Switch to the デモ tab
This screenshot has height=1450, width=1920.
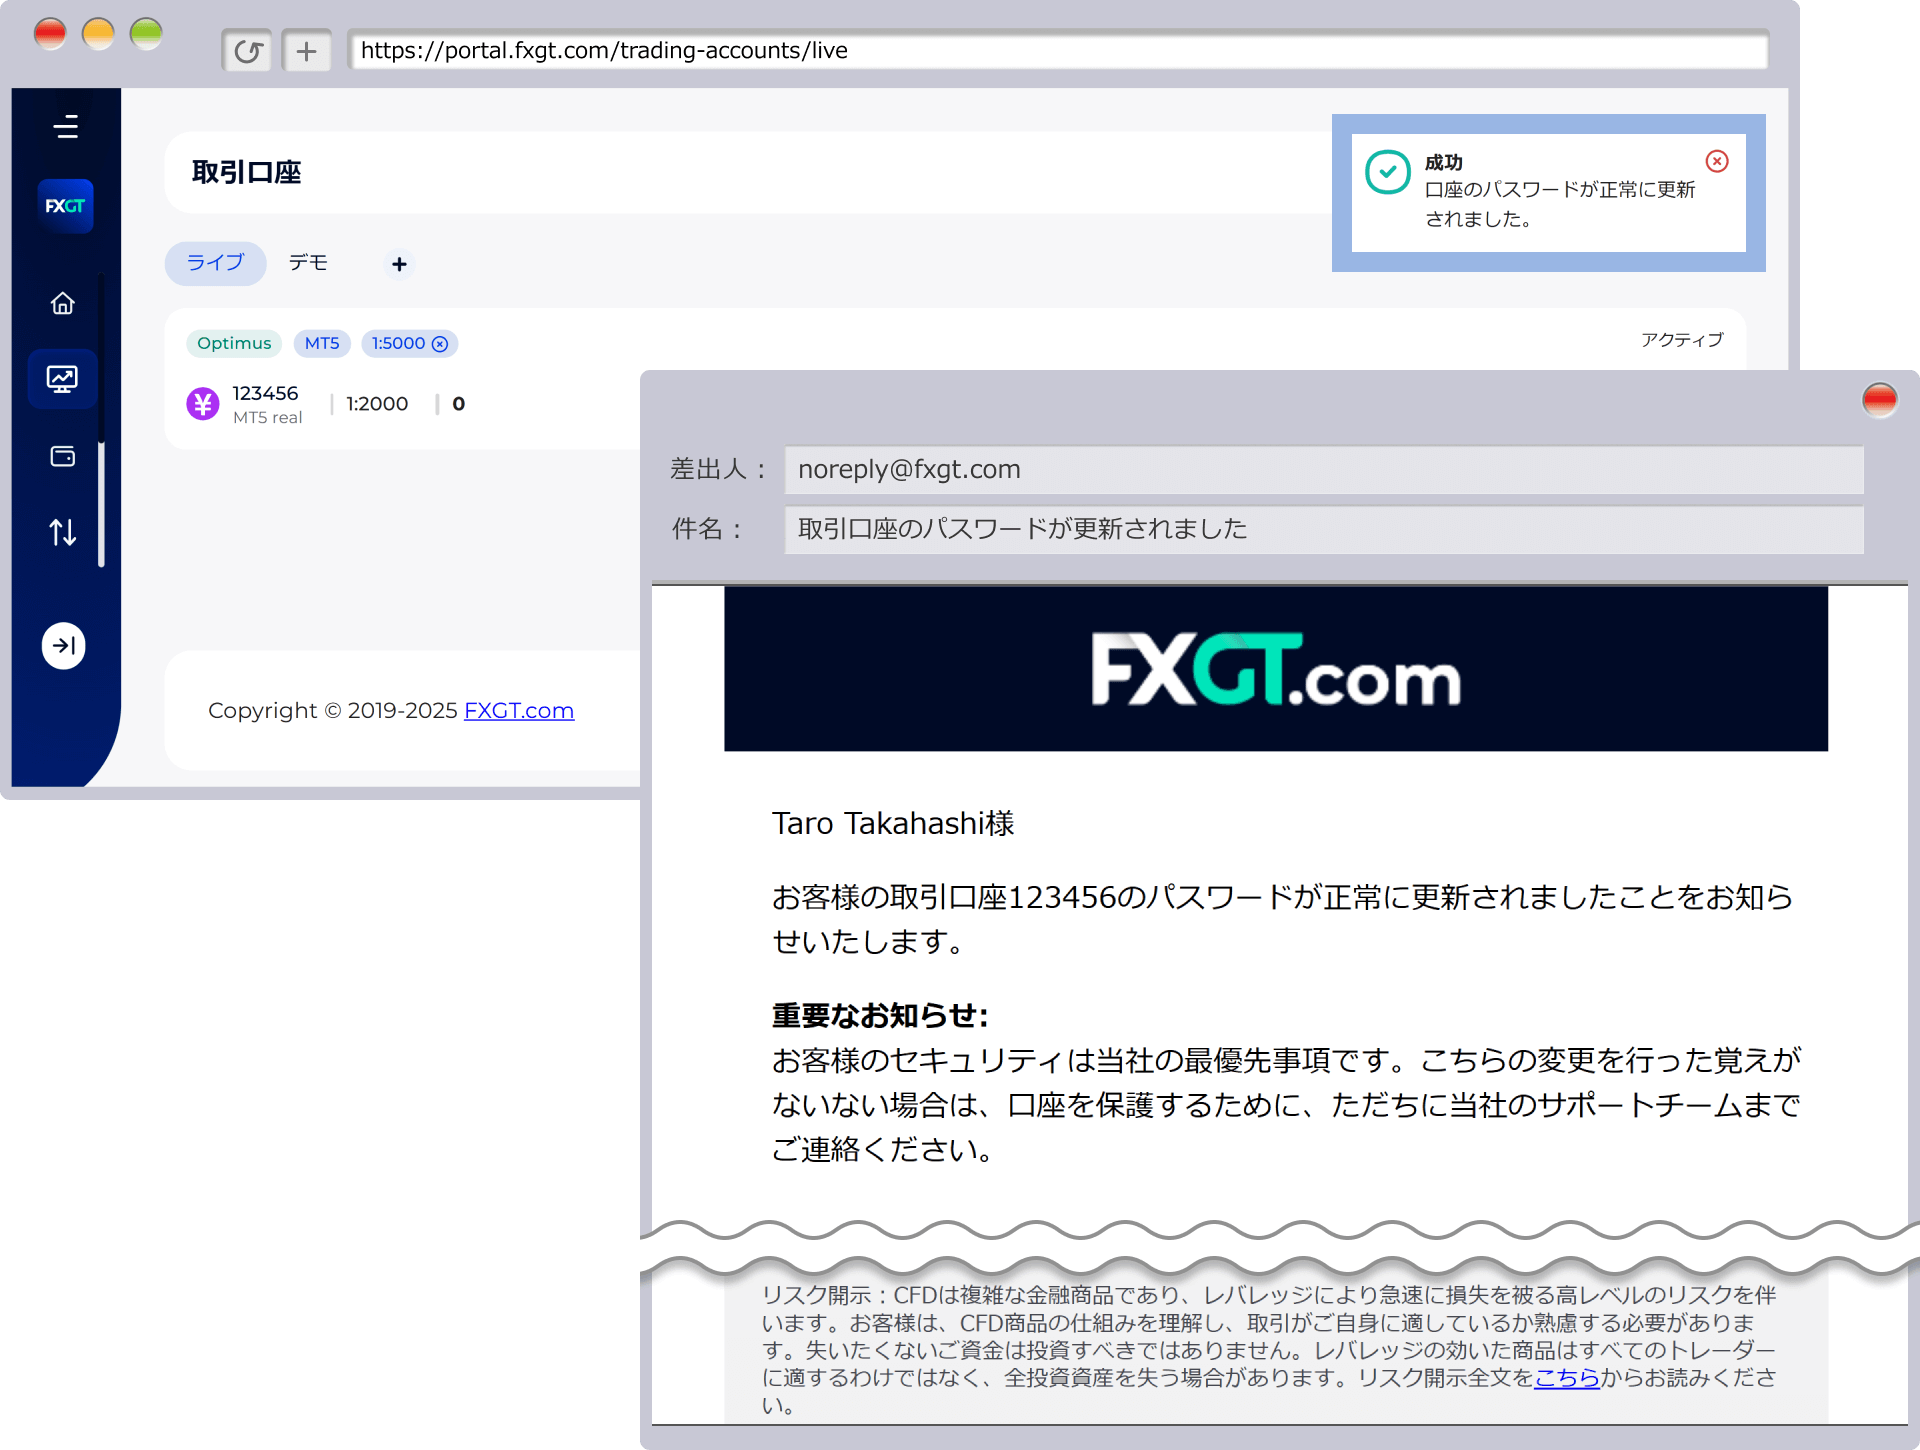coord(308,263)
